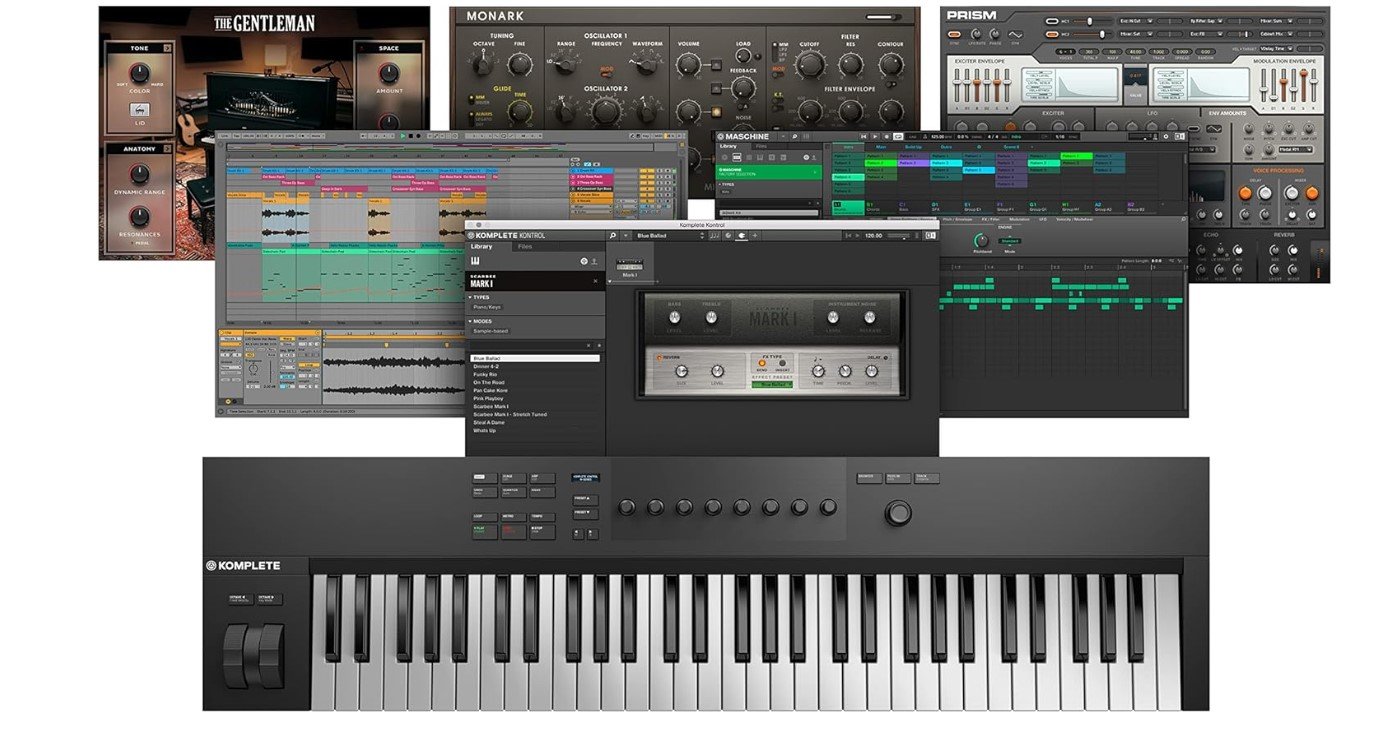Viewport: 1385px width, 731px height.
Task: Select the Sample-based mode tag
Action: [491, 331]
